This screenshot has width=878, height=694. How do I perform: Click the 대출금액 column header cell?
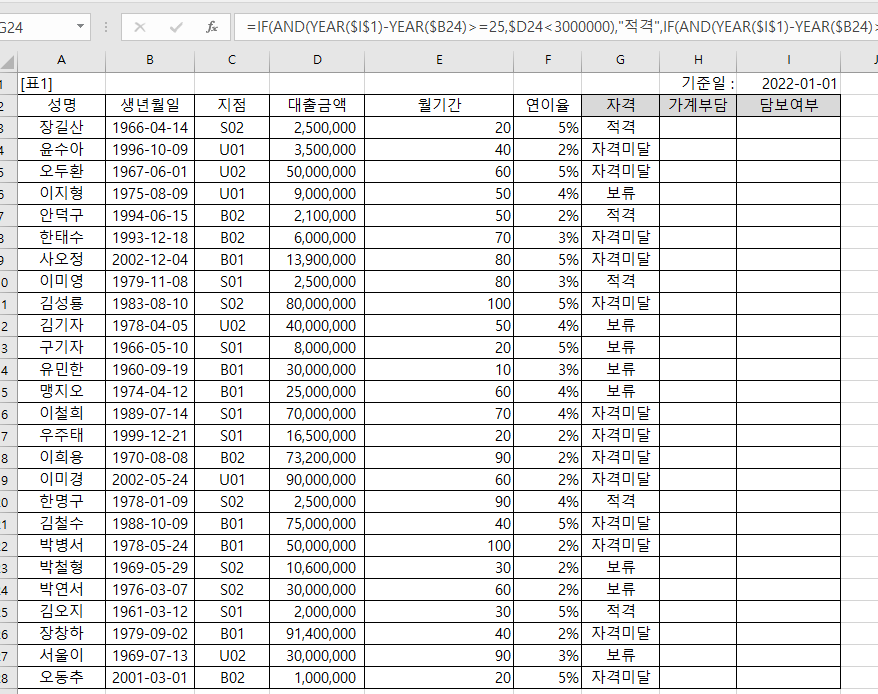[x=317, y=105]
